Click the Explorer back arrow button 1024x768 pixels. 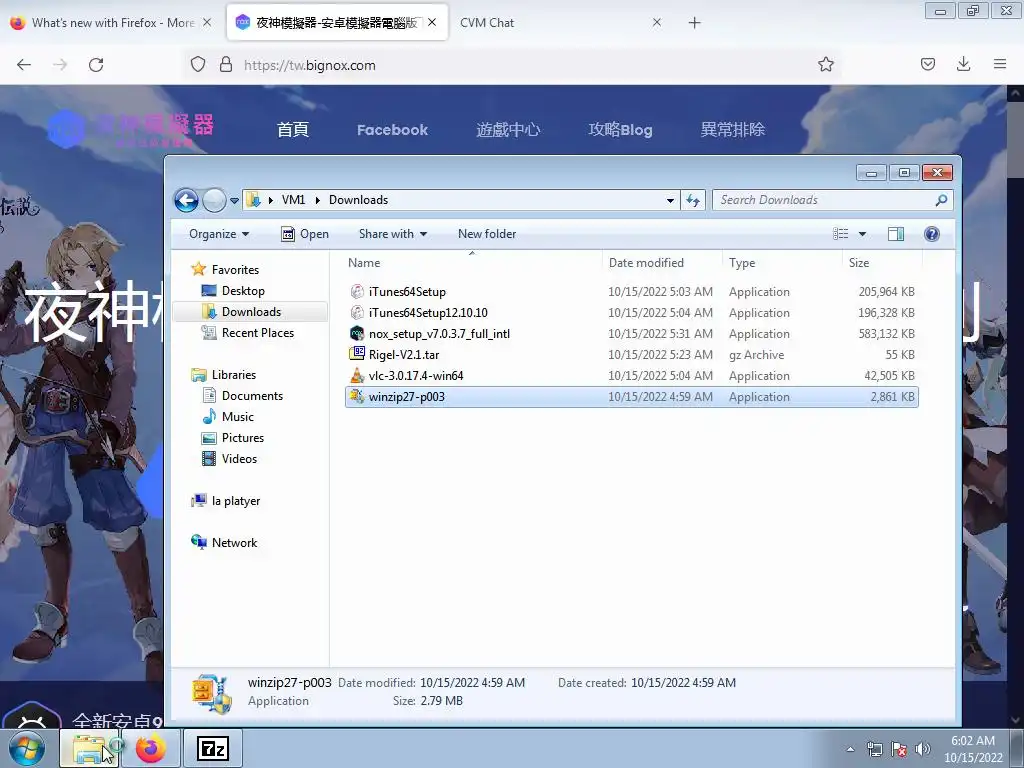coord(186,200)
